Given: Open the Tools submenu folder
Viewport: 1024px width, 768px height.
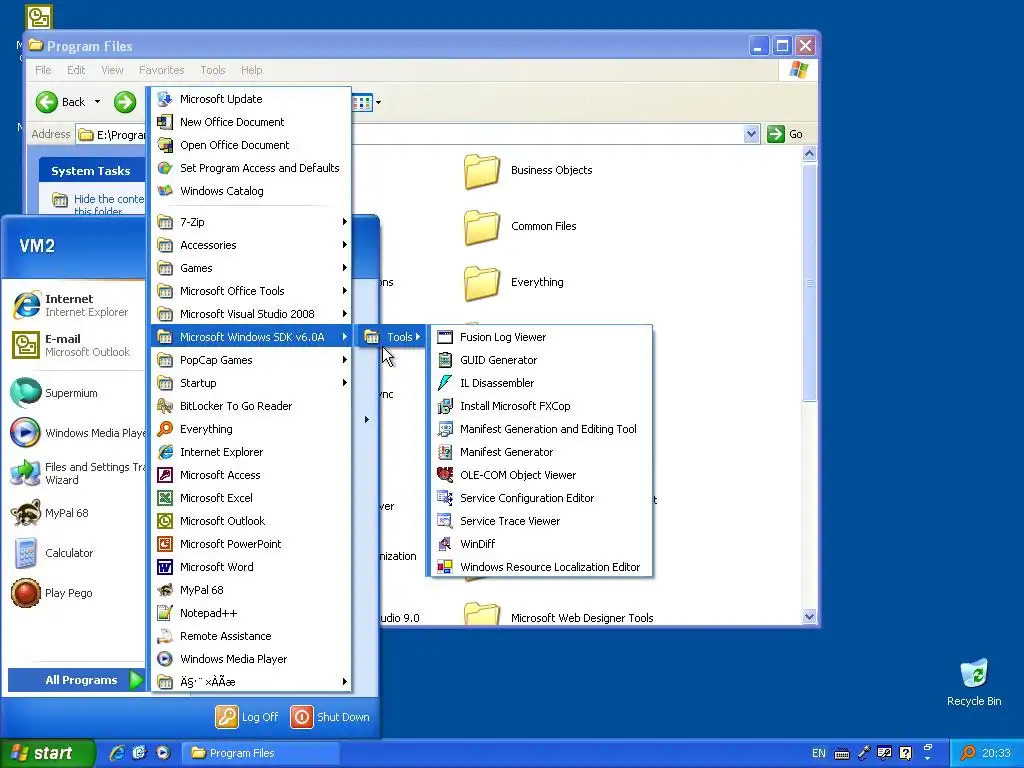Looking at the screenshot, I should (x=392, y=337).
